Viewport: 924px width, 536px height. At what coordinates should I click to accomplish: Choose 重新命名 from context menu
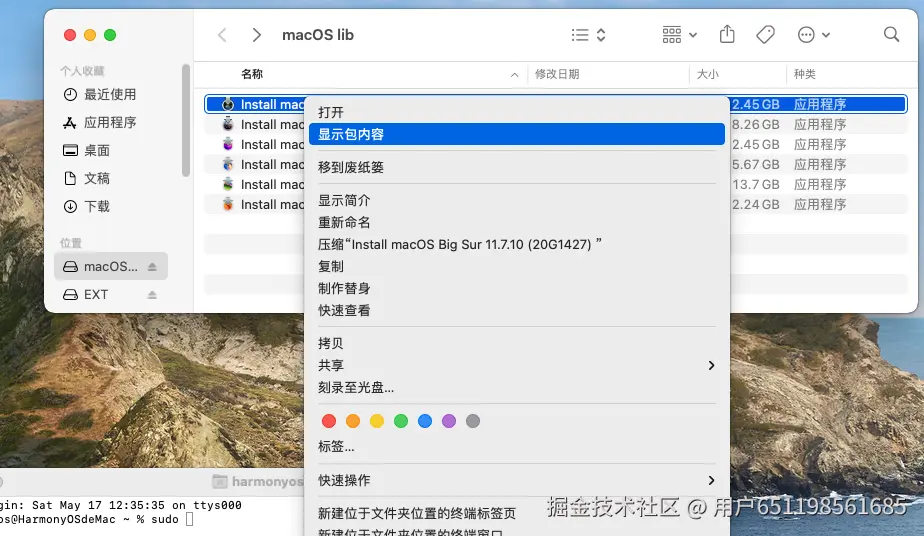point(517,223)
